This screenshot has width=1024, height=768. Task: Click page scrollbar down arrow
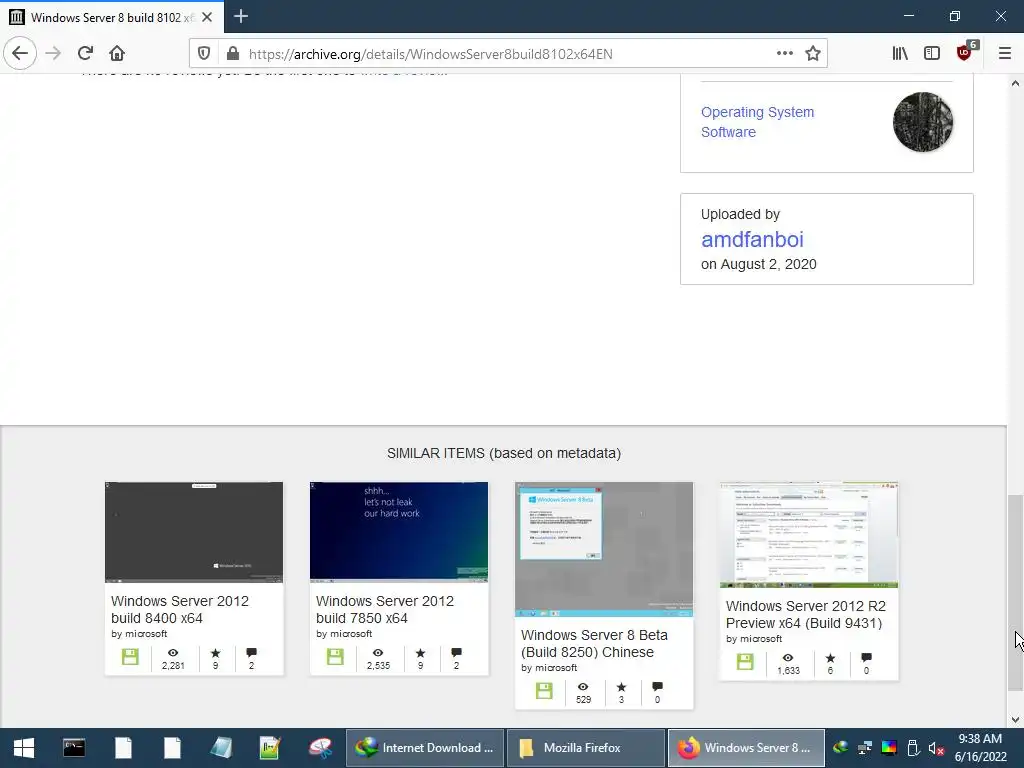(1016, 720)
